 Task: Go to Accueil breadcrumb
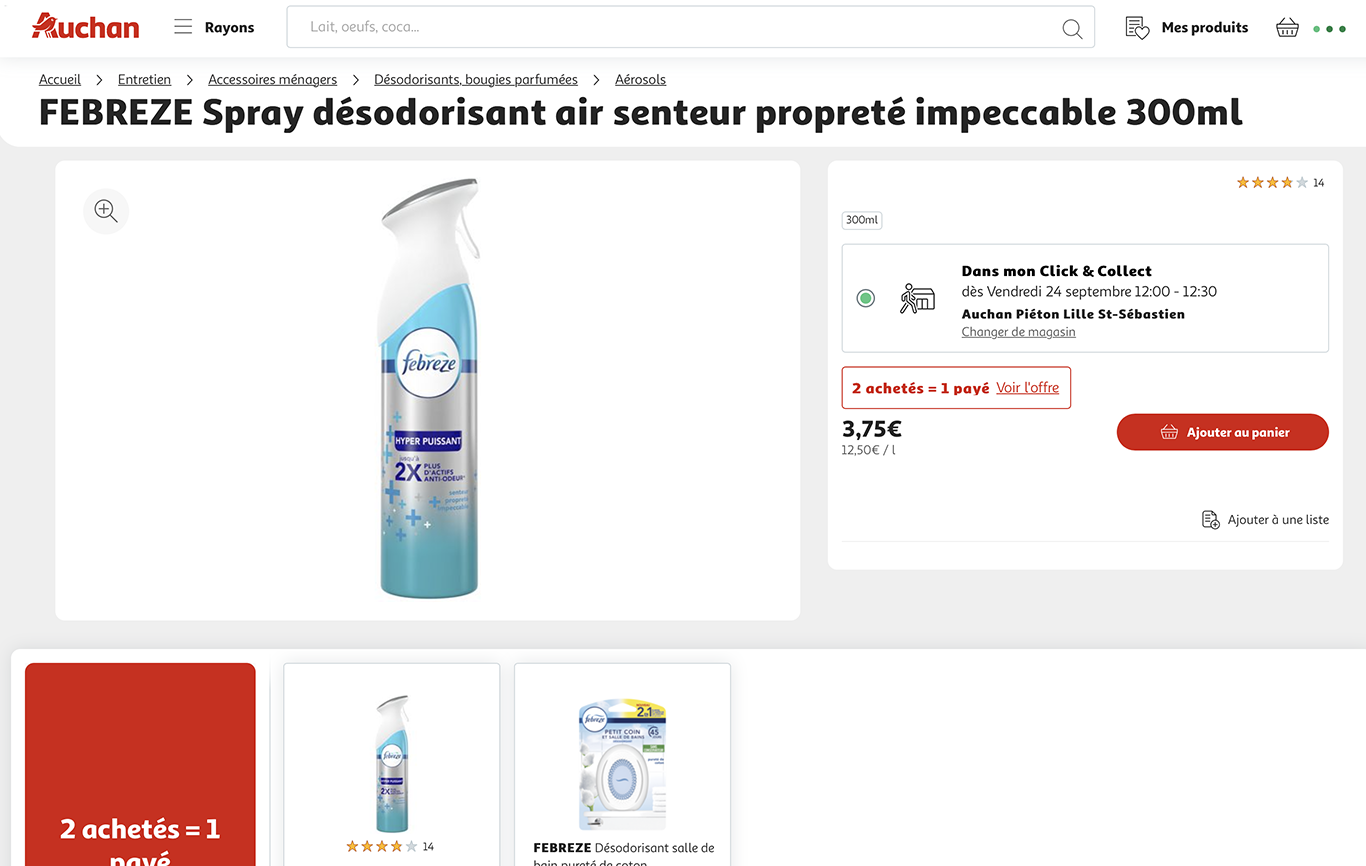click(60, 79)
